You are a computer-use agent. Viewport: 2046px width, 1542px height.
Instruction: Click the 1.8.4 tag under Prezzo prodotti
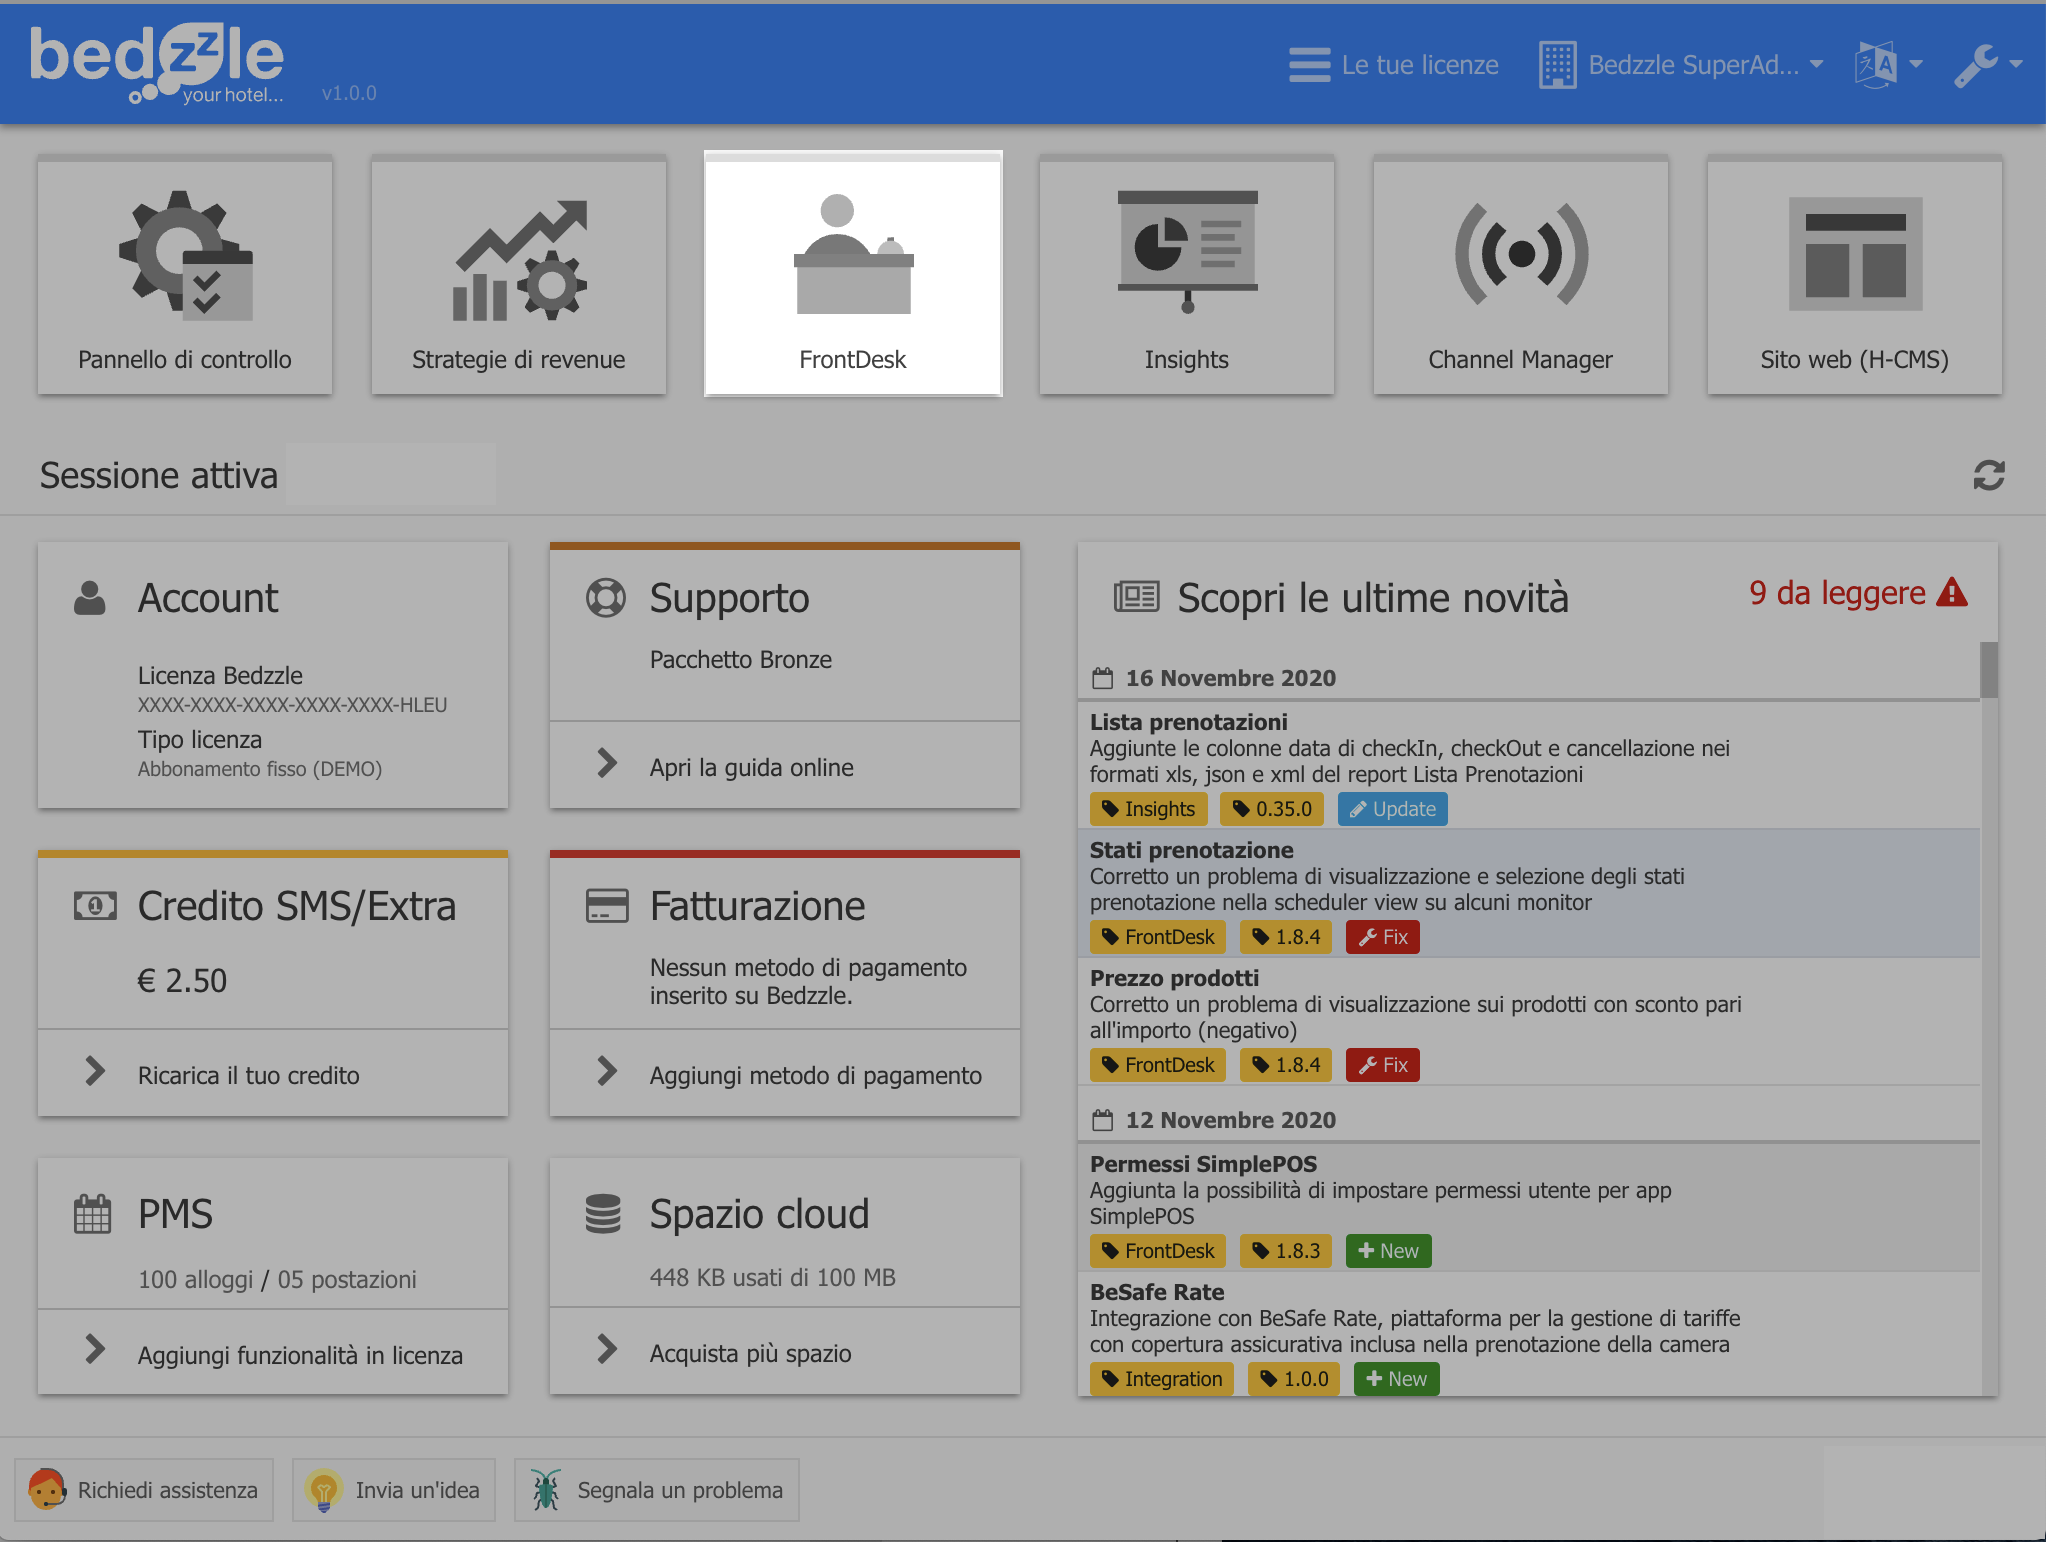1286,1065
